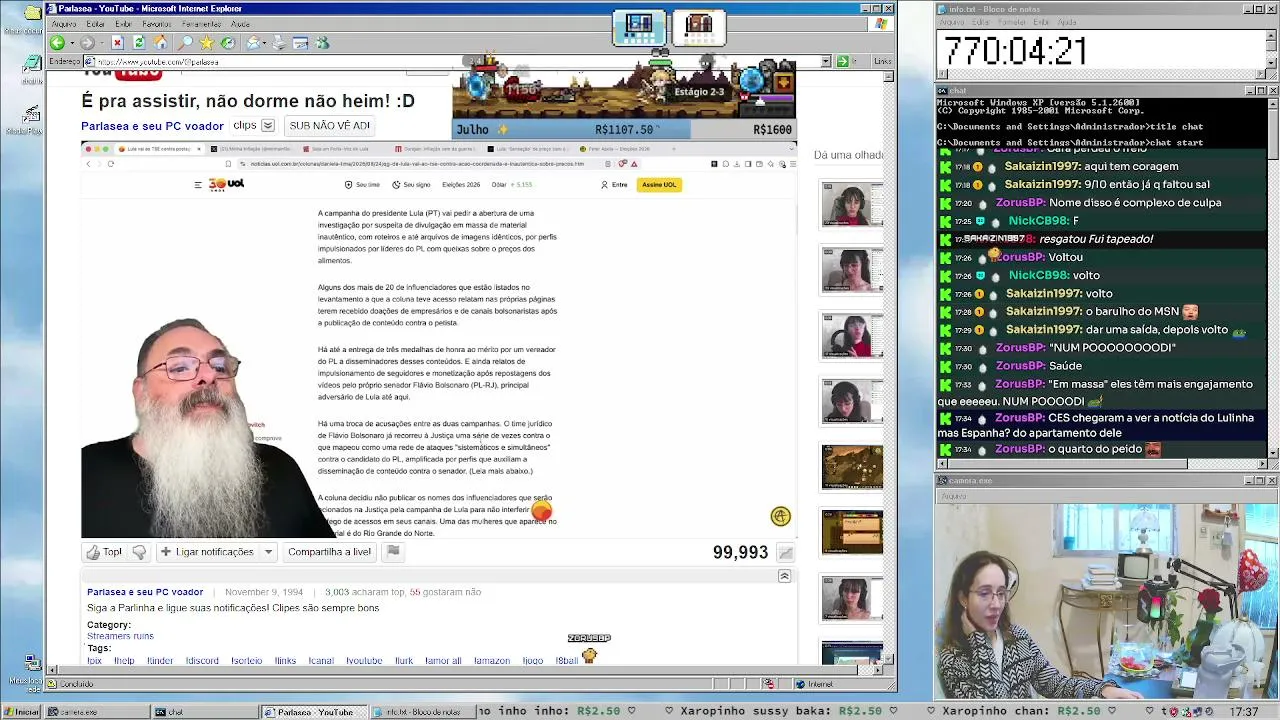Open the Mail icon dropdown arrow
The height and width of the screenshot is (720, 1280).
[264, 43]
